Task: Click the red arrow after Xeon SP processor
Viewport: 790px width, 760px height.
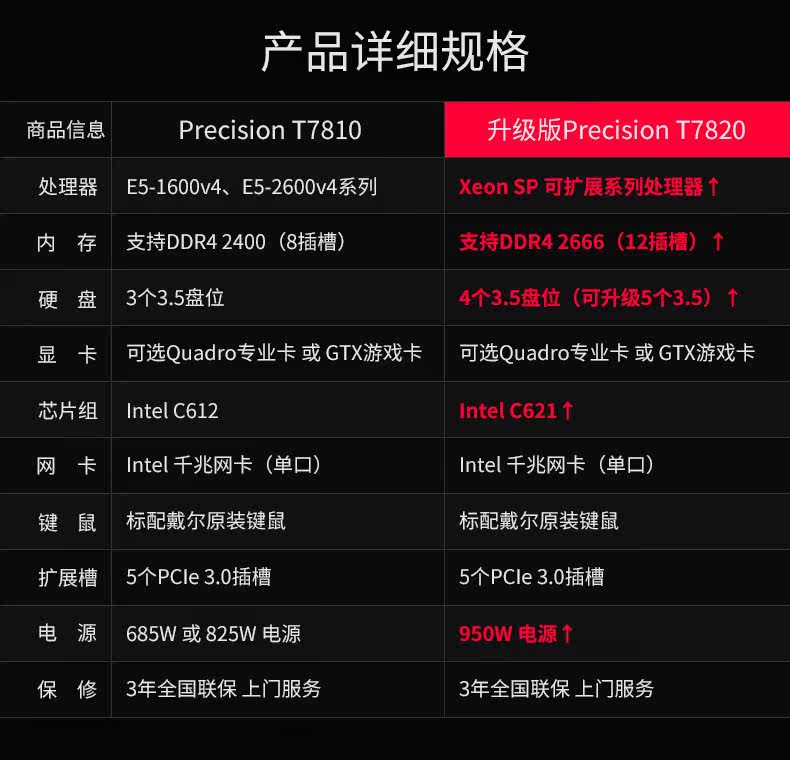Action: click(713, 186)
